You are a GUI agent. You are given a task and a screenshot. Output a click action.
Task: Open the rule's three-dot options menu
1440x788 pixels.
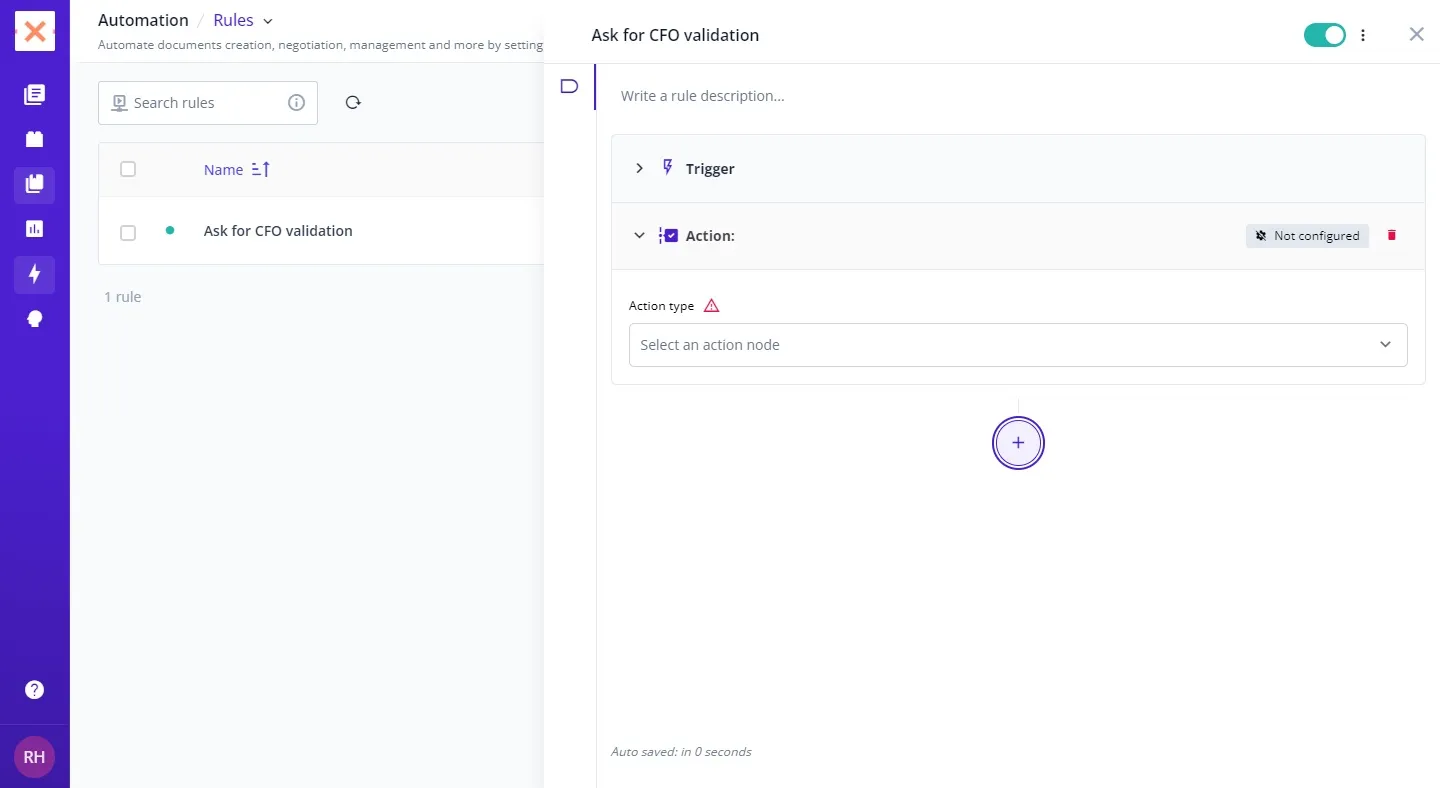point(1363,35)
